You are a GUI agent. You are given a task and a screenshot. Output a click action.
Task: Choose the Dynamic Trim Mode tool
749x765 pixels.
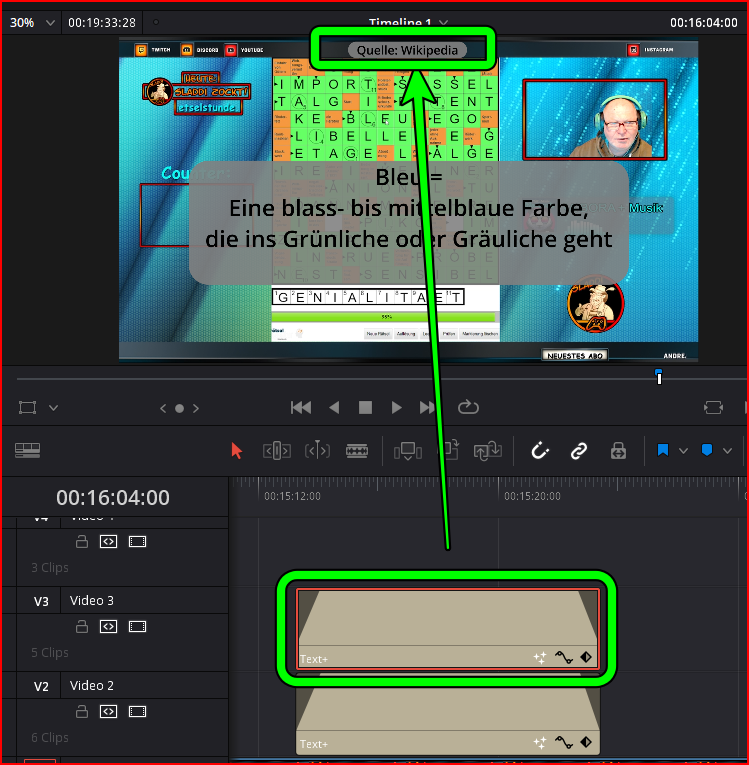[x=317, y=451]
